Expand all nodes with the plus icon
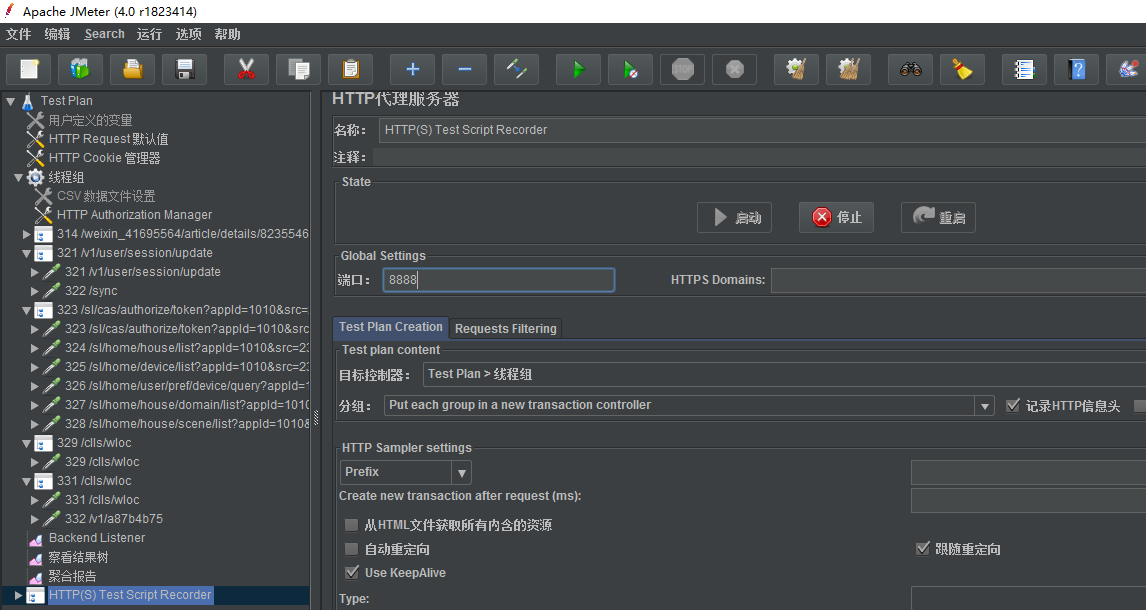 point(412,69)
